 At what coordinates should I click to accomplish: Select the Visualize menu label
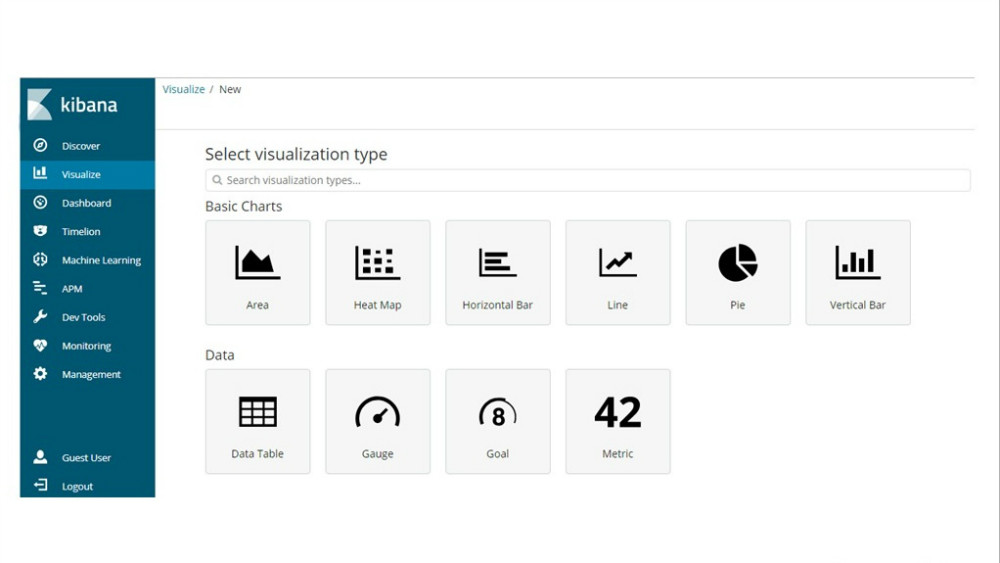coord(81,174)
